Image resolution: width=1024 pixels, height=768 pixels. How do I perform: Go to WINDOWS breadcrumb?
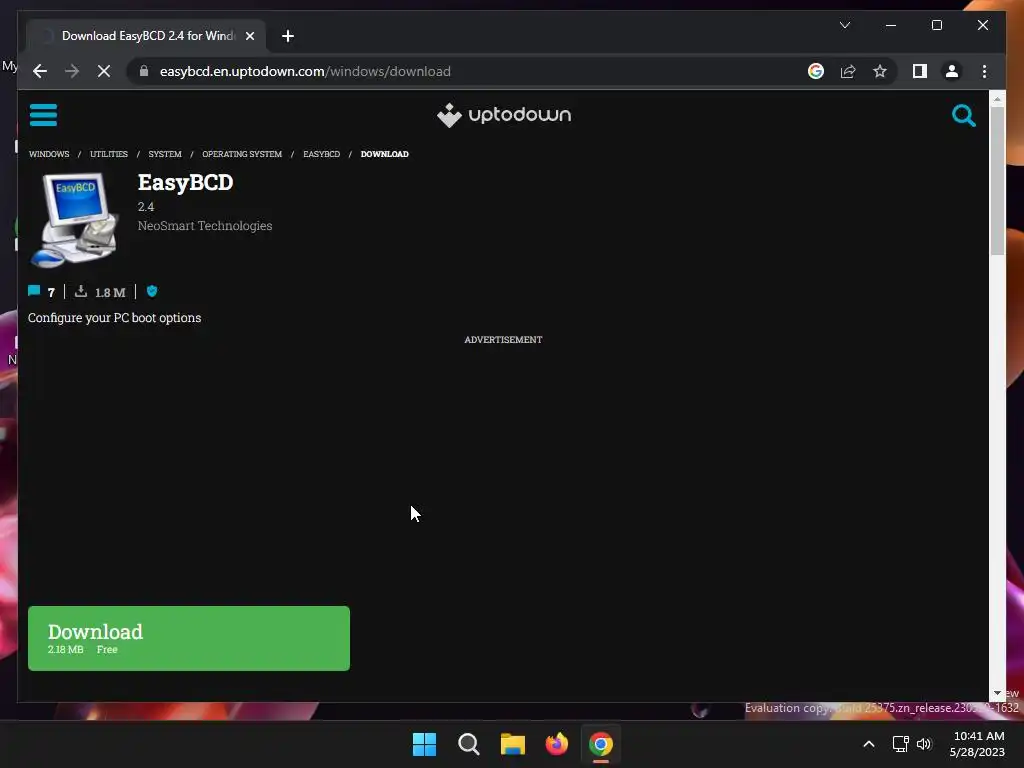pos(49,154)
